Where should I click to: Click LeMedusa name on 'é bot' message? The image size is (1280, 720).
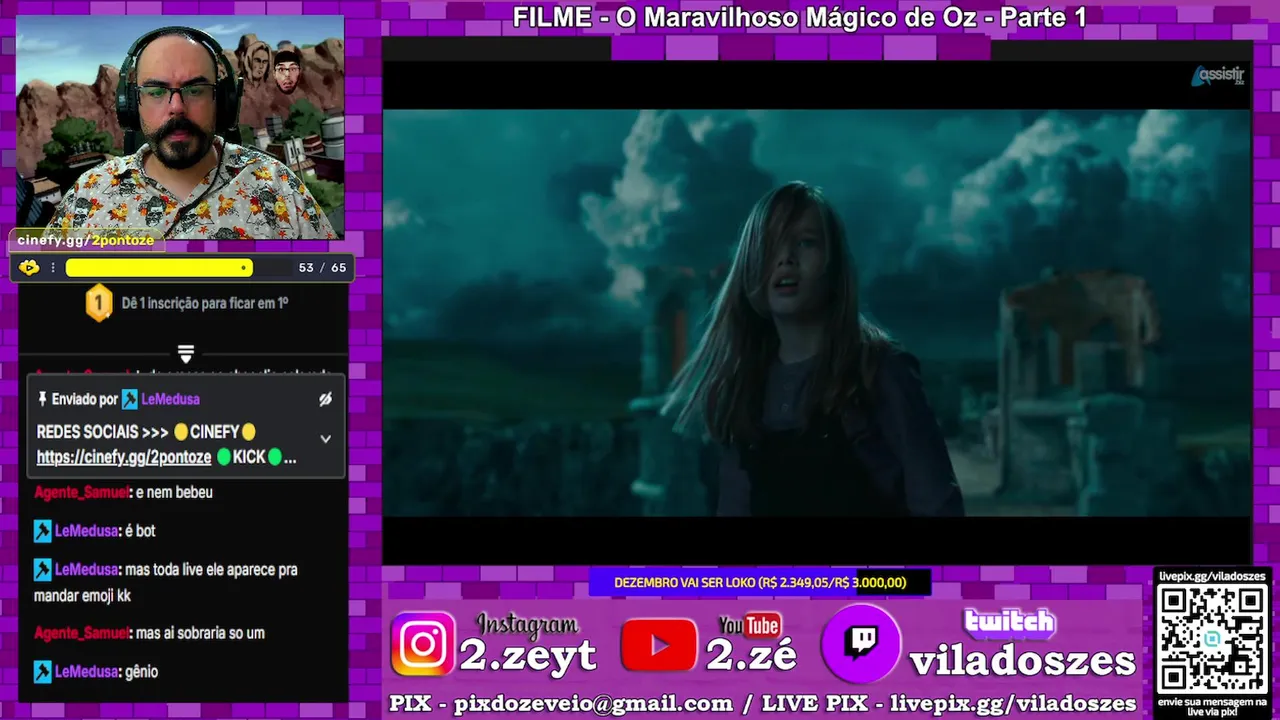pyautogui.click(x=87, y=531)
